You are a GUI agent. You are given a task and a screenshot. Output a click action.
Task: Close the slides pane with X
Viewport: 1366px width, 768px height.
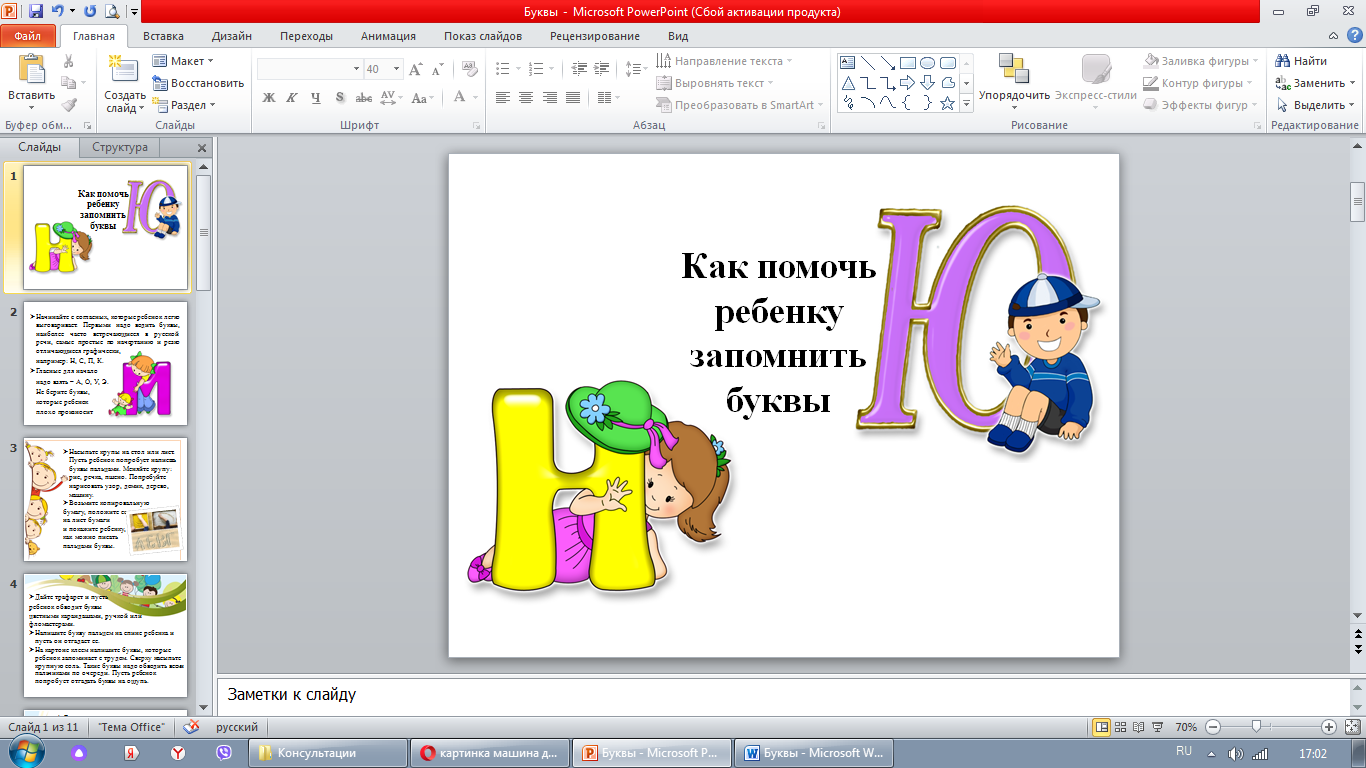click(201, 148)
